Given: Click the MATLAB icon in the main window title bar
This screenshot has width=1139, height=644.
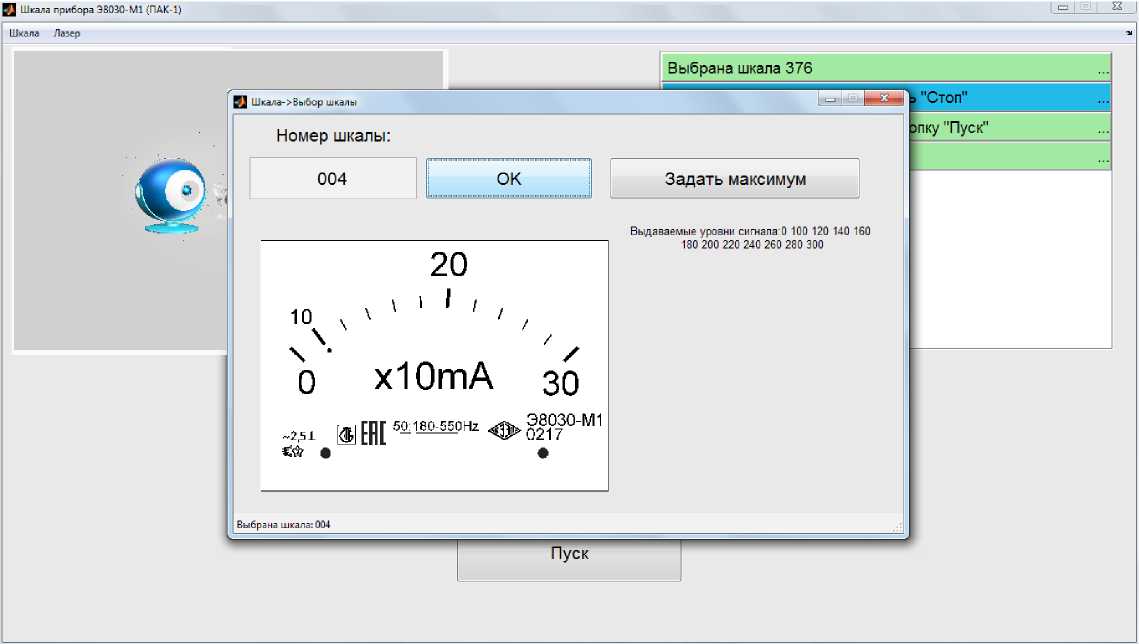Looking at the screenshot, I should click(x=10, y=7).
